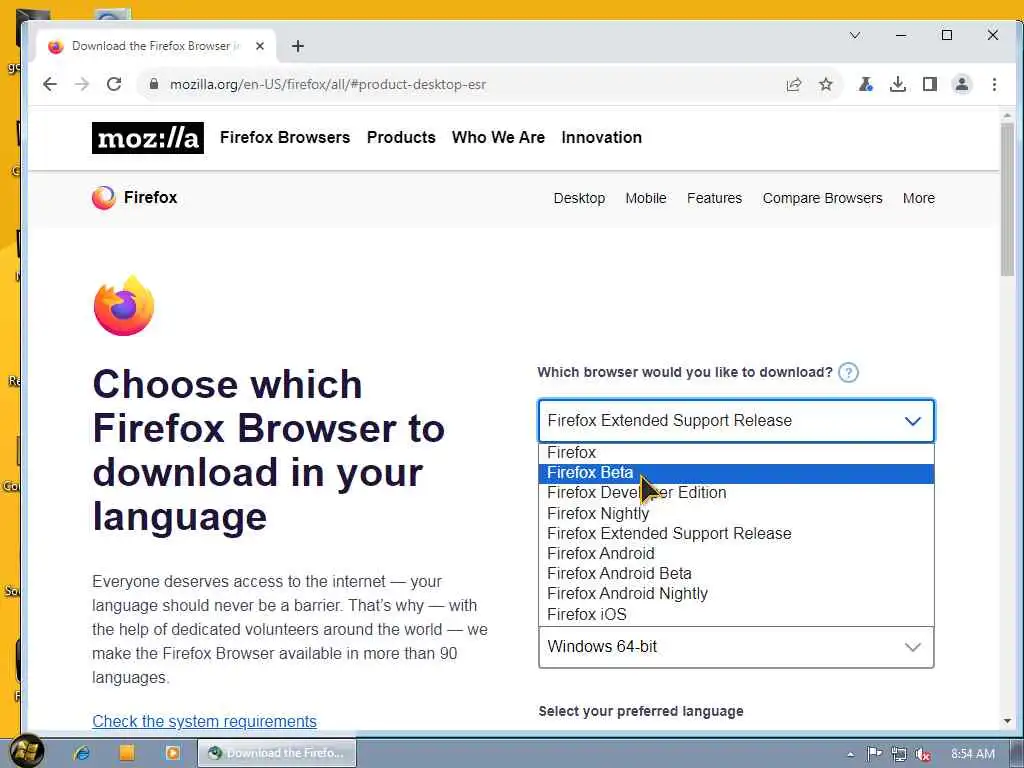The width and height of the screenshot is (1024, 768).
Task: Show hidden tray icons arrow
Action: (851, 754)
